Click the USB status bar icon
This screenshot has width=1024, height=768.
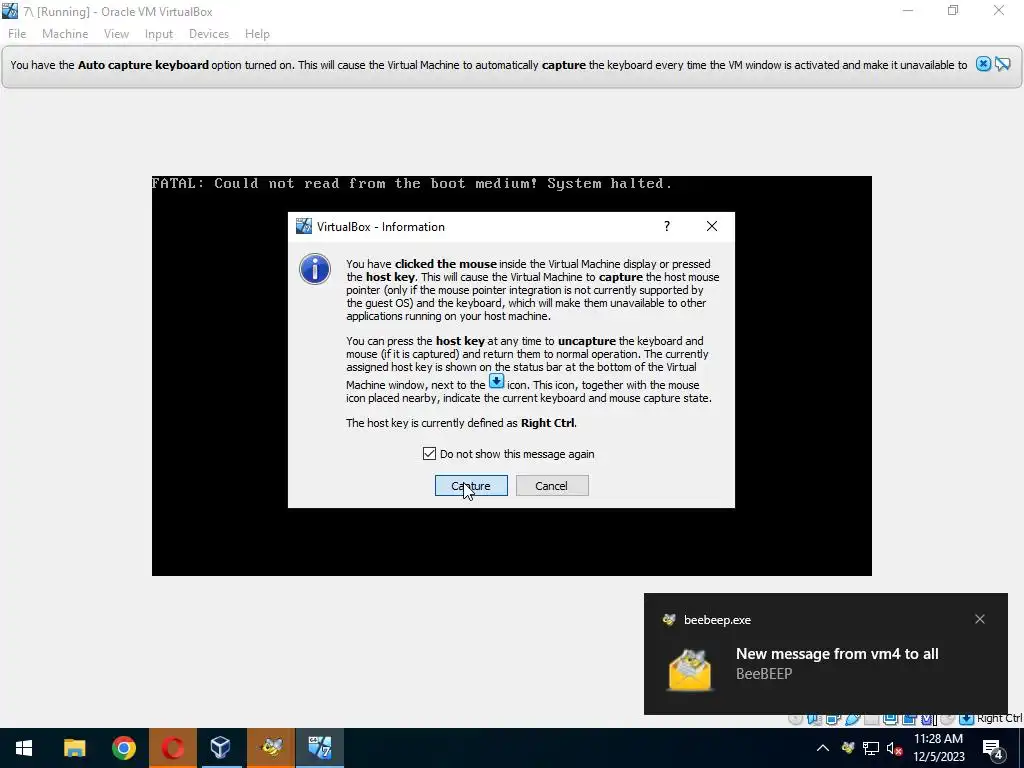[853, 718]
